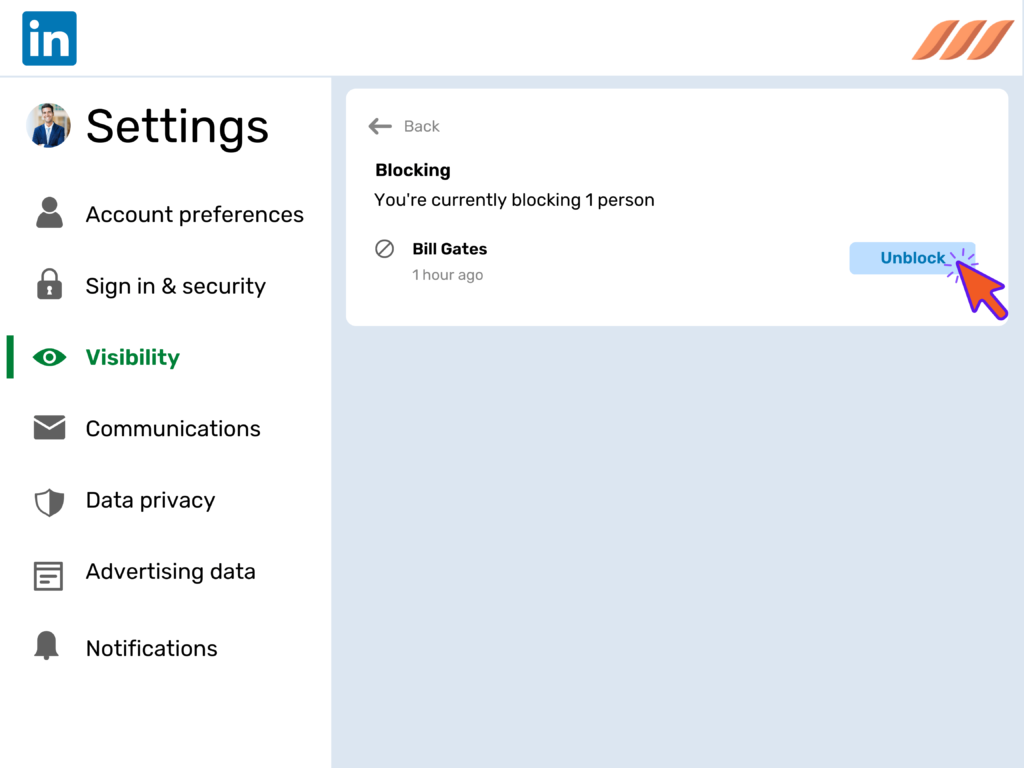This screenshot has height=768, width=1024.
Task: Open Advertising data label in sidebar
Action: (x=170, y=571)
